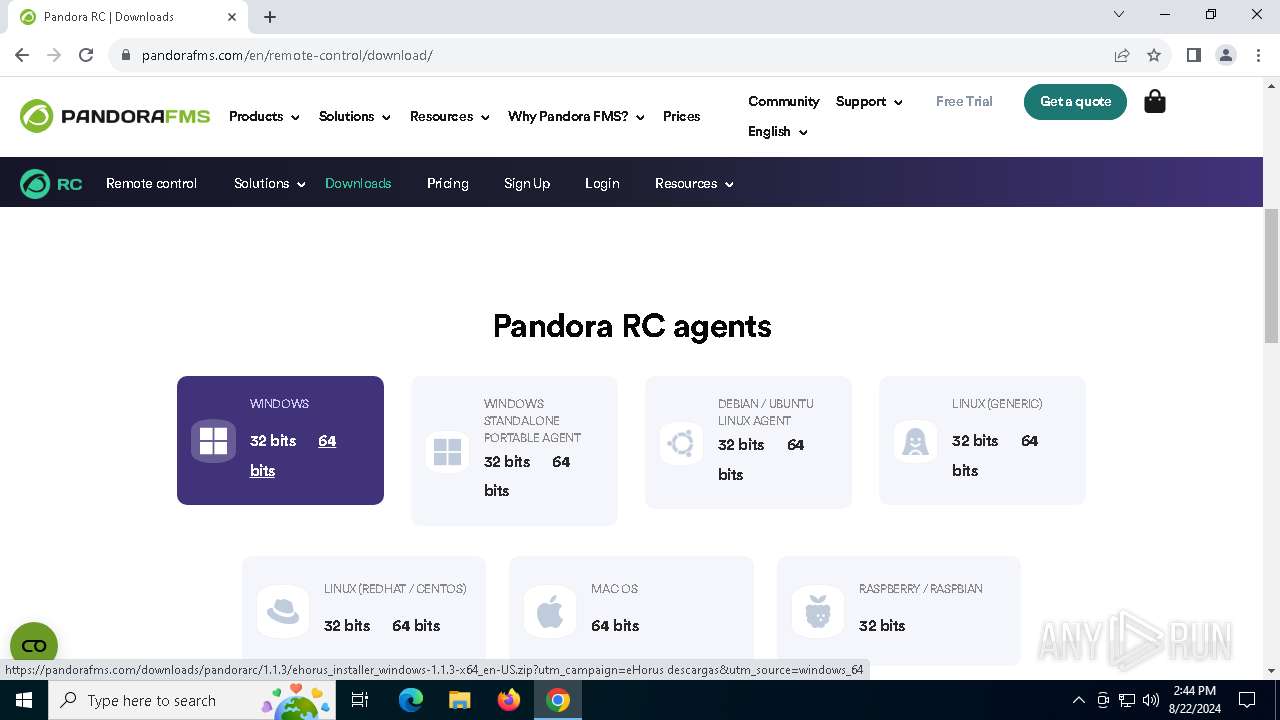Open a new browser tab

[x=270, y=17]
